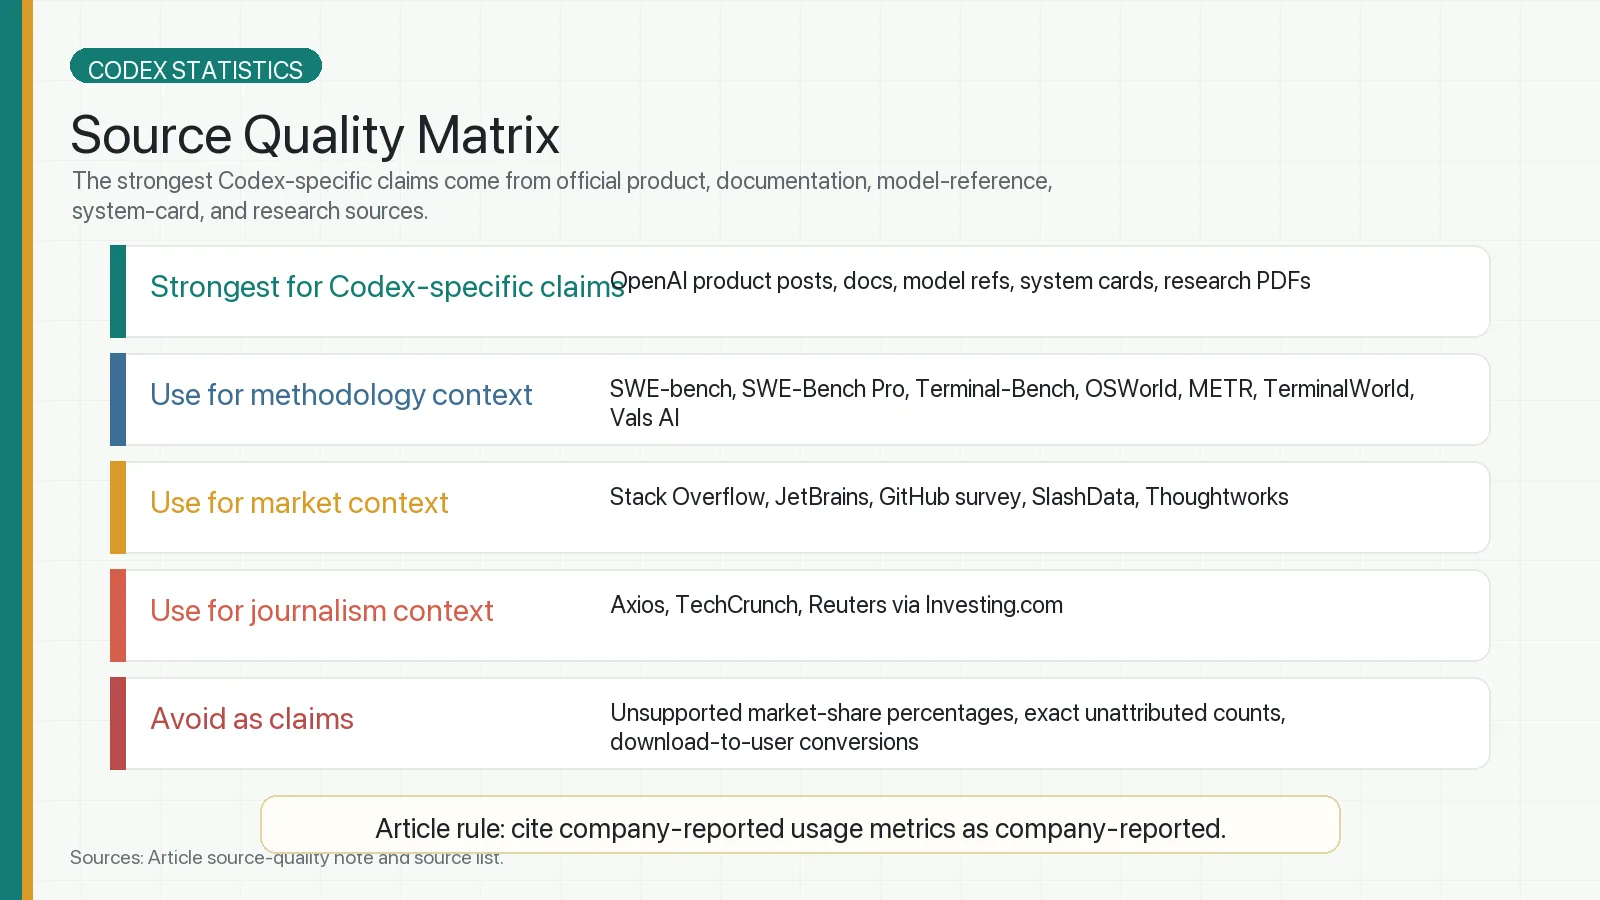Screen dimensions: 1600x900
Task: Click the teal color bar of first row
Action: tap(118, 291)
